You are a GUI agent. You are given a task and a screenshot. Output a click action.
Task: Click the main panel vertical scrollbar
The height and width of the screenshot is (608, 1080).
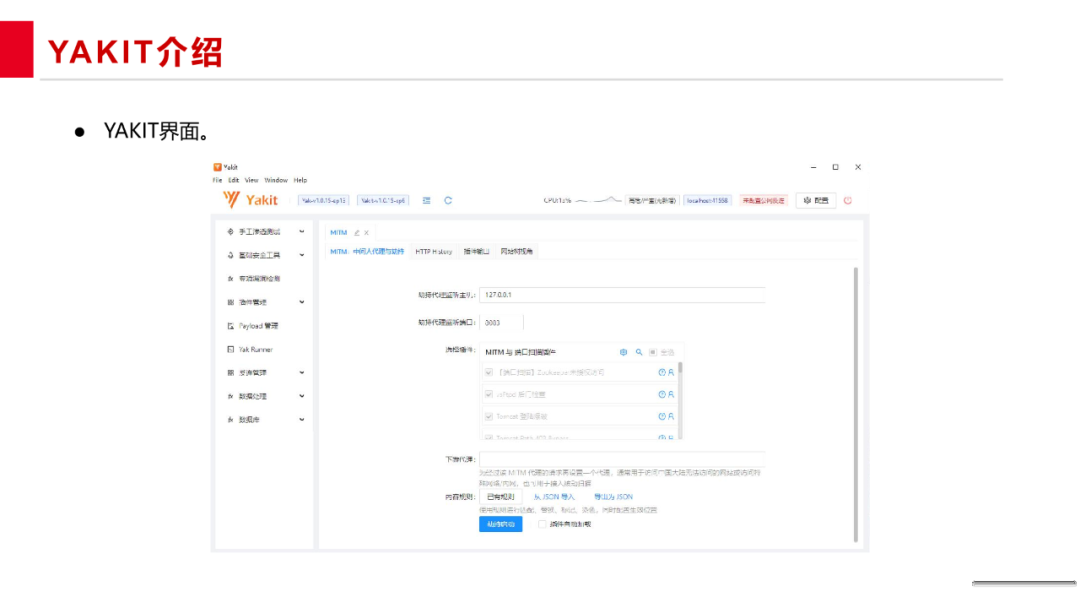coord(855,404)
